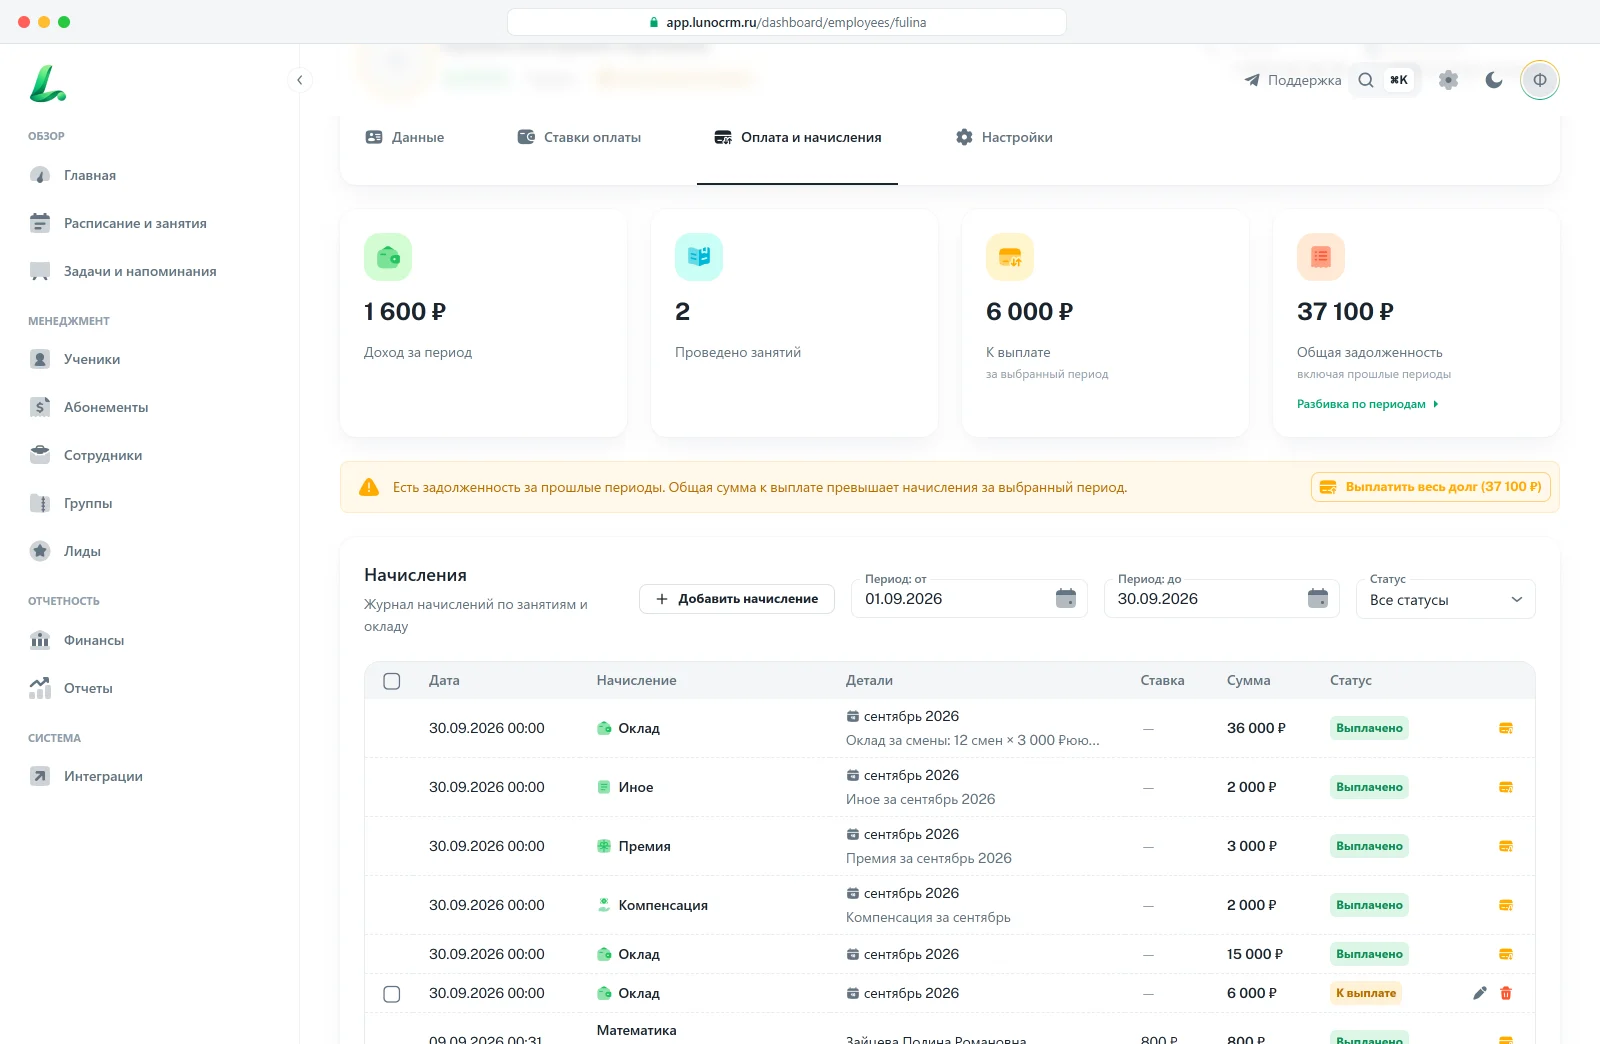1600x1044 pixels.
Task: Click the Группы sidebar icon
Action: pyautogui.click(x=40, y=503)
